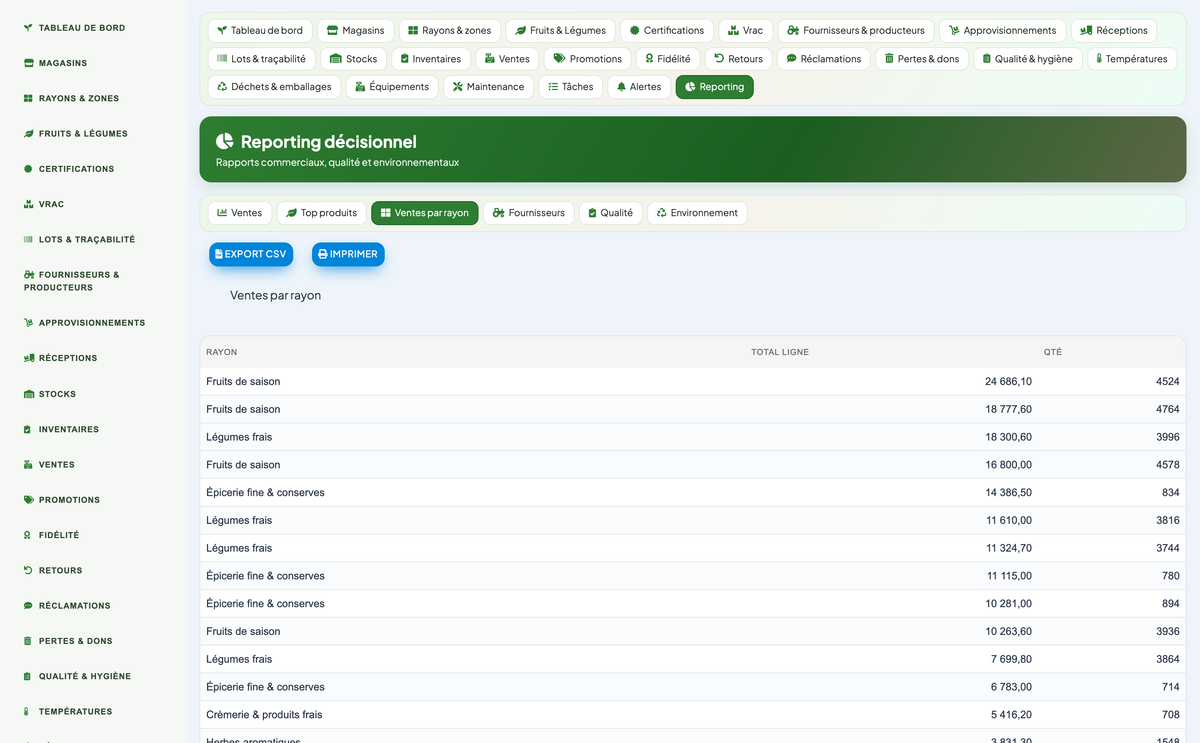Click the bell icon on Alertes chip
The width and height of the screenshot is (1200, 743).
(622, 87)
